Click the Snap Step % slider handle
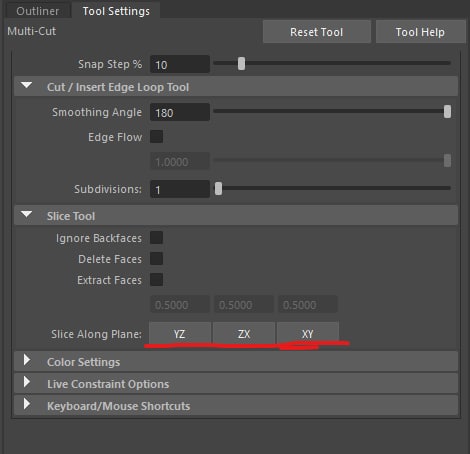The image size is (470, 454). pos(241,63)
